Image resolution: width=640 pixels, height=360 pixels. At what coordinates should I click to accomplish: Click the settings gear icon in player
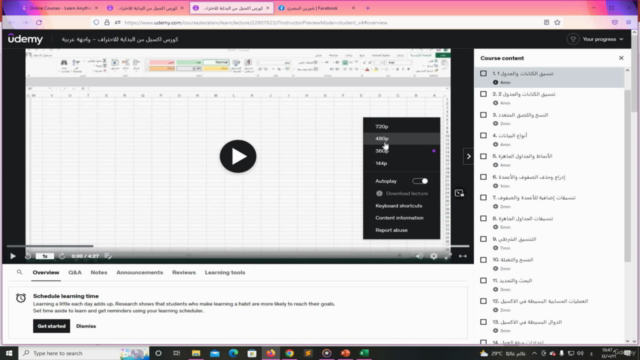tap(433, 256)
